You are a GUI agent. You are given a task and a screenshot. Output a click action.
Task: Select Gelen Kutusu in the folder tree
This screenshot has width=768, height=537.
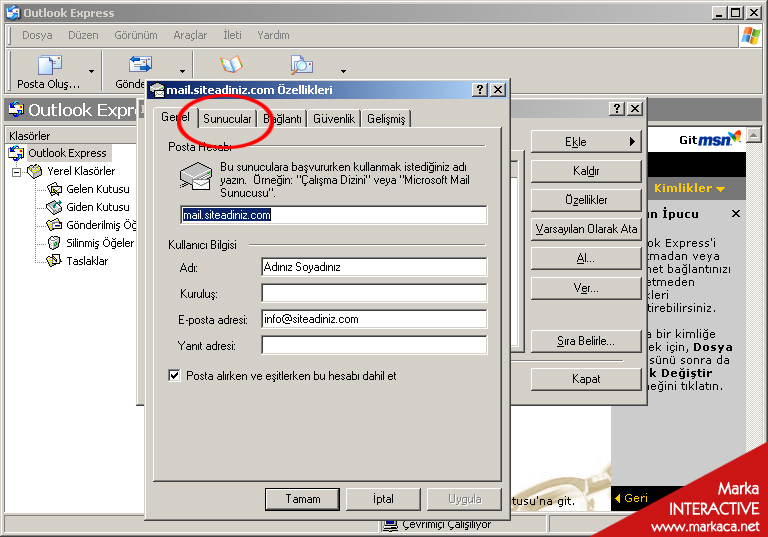(x=98, y=189)
